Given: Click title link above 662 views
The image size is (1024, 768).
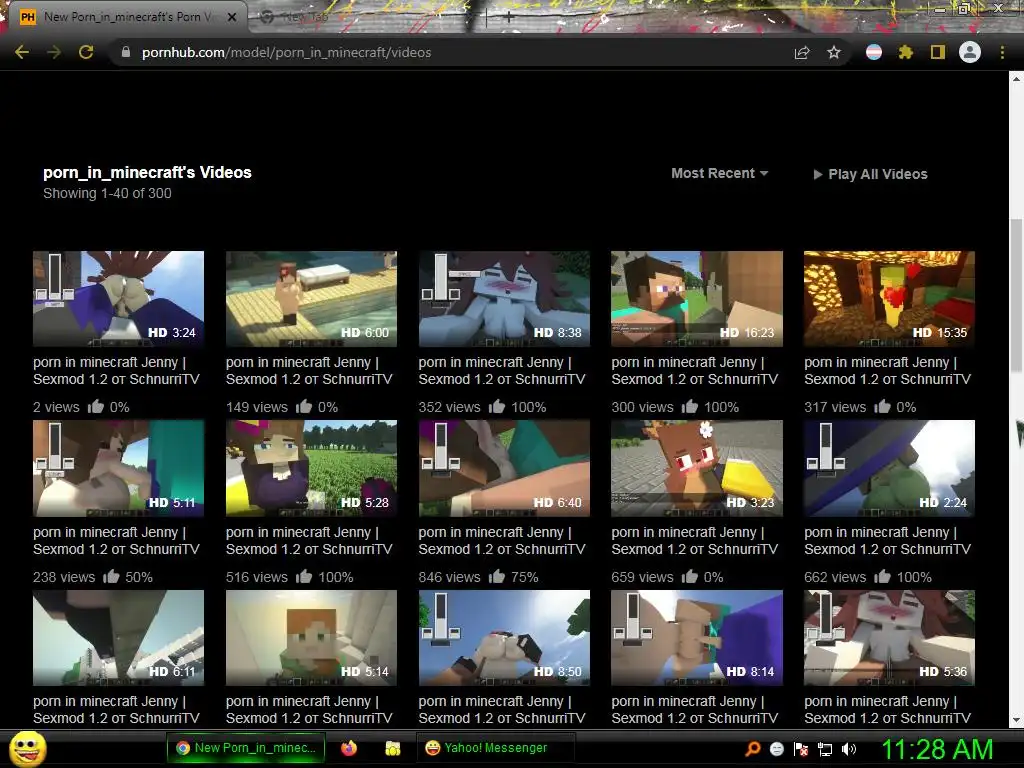Looking at the screenshot, I should [888, 541].
